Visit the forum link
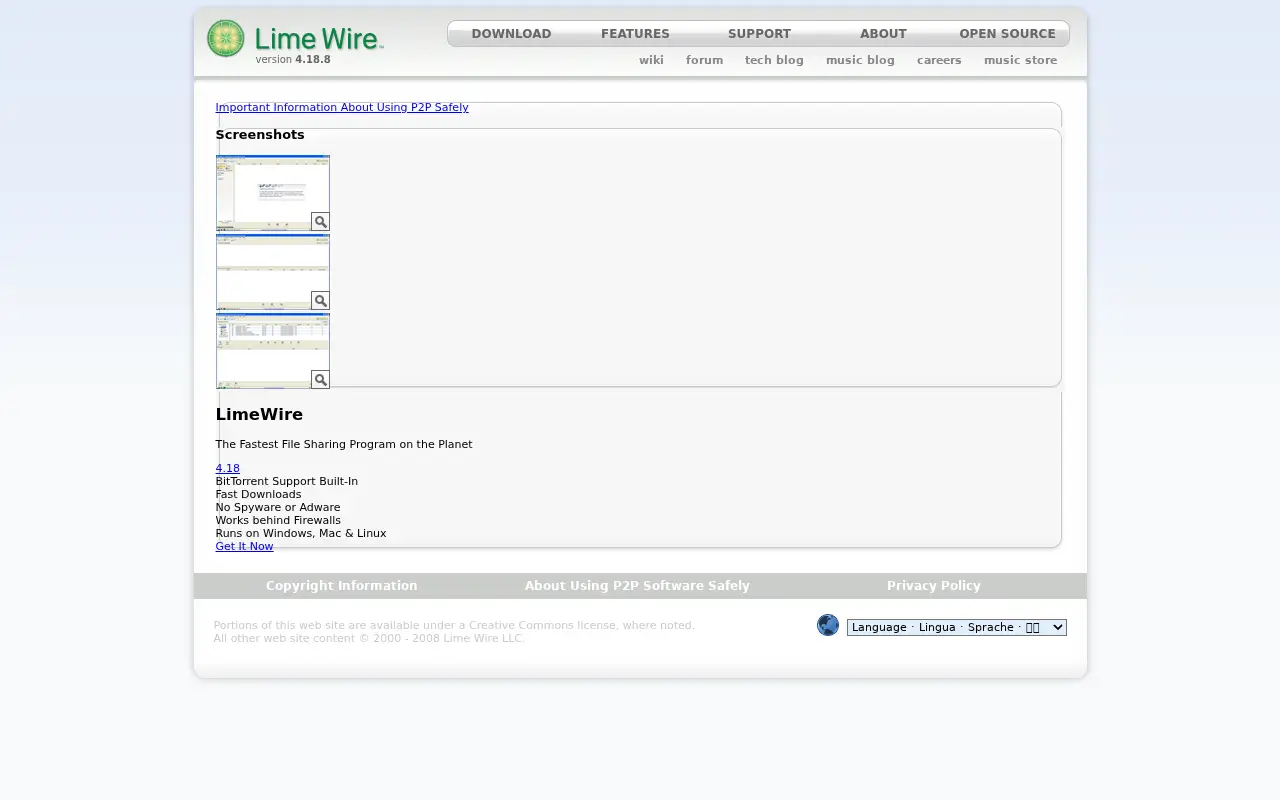The height and width of the screenshot is (800, 1280). pyautogui.click(x=704, y=60)
